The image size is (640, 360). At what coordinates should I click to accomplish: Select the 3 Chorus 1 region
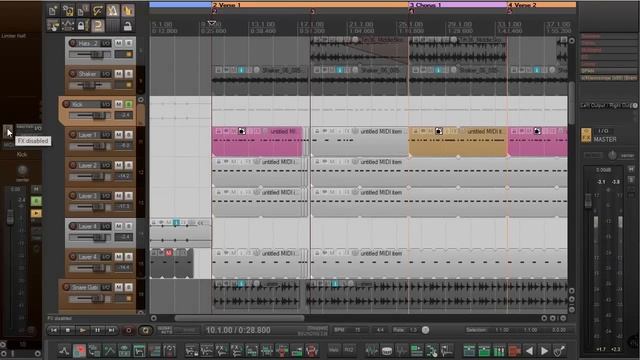(458, 4)
